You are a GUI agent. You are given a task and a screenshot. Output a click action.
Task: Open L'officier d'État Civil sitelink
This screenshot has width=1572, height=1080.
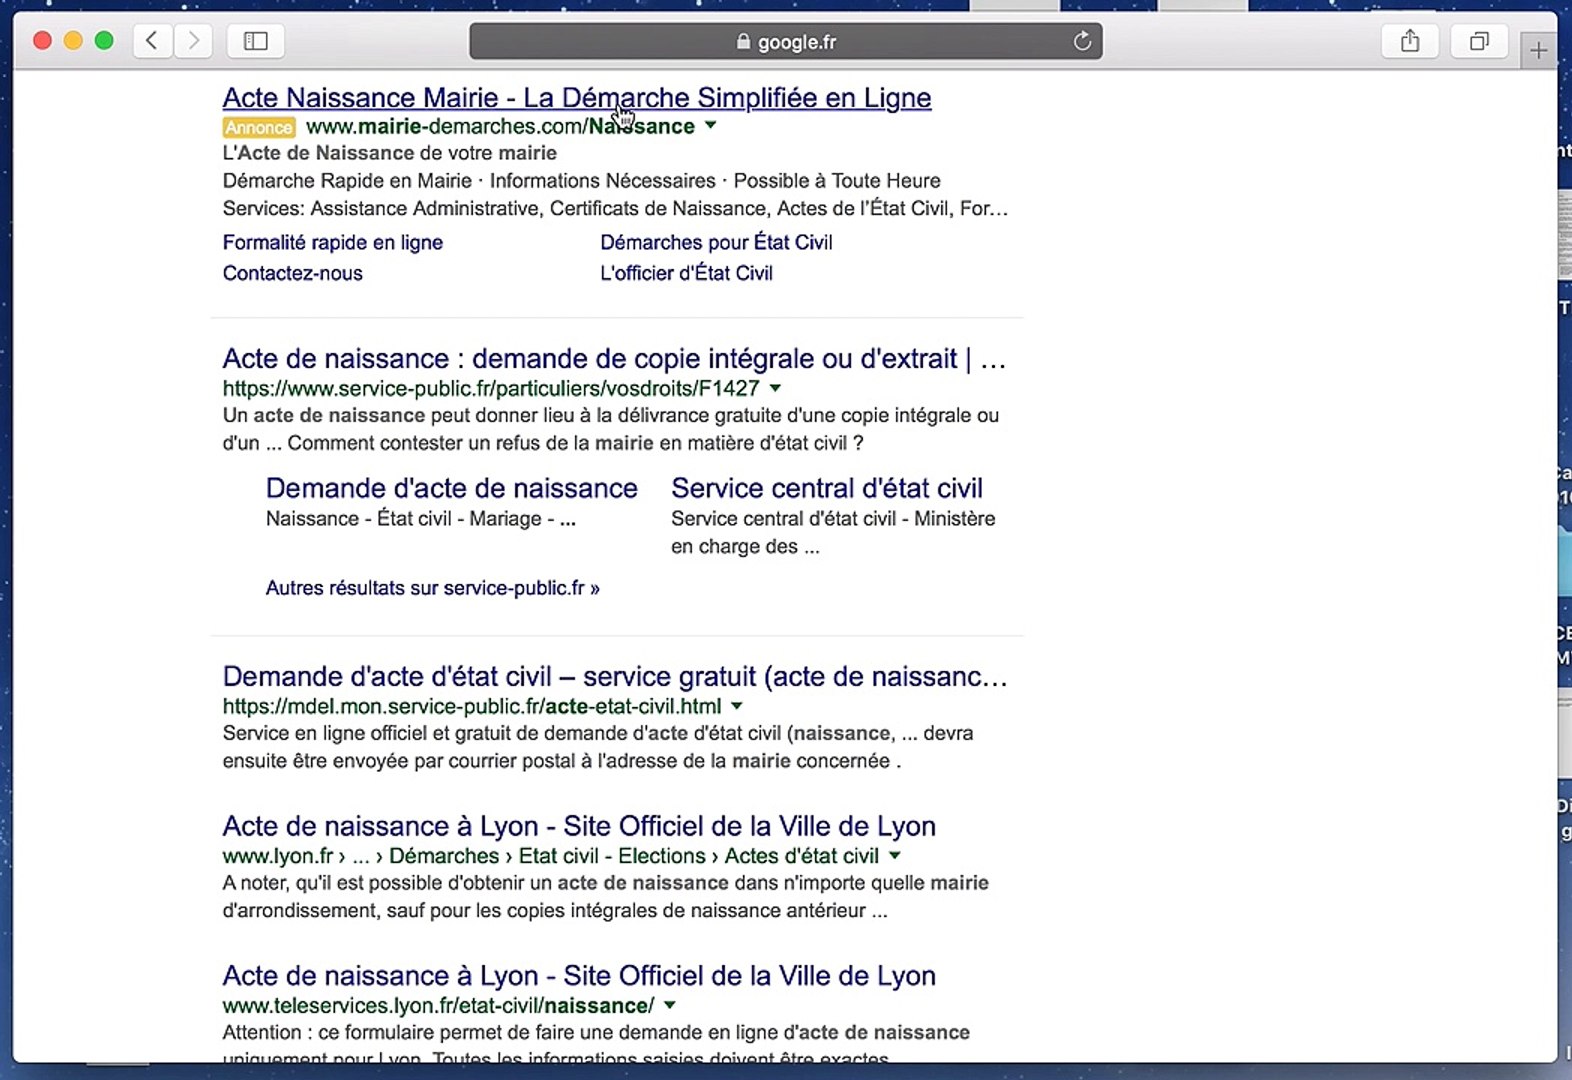686,273
